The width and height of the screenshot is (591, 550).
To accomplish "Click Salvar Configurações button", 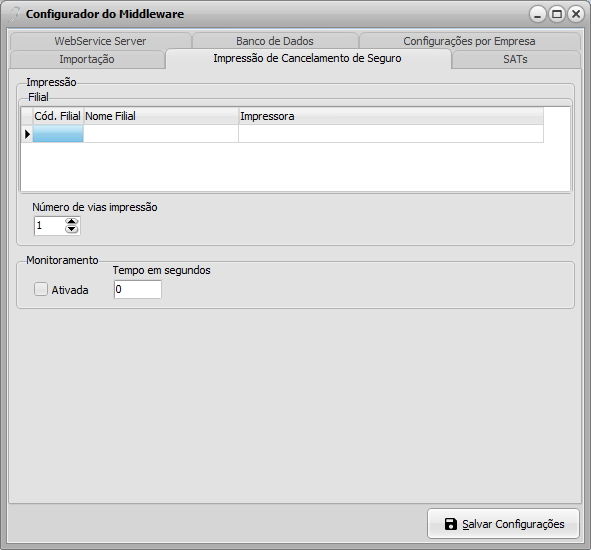I will coord(503,524).
